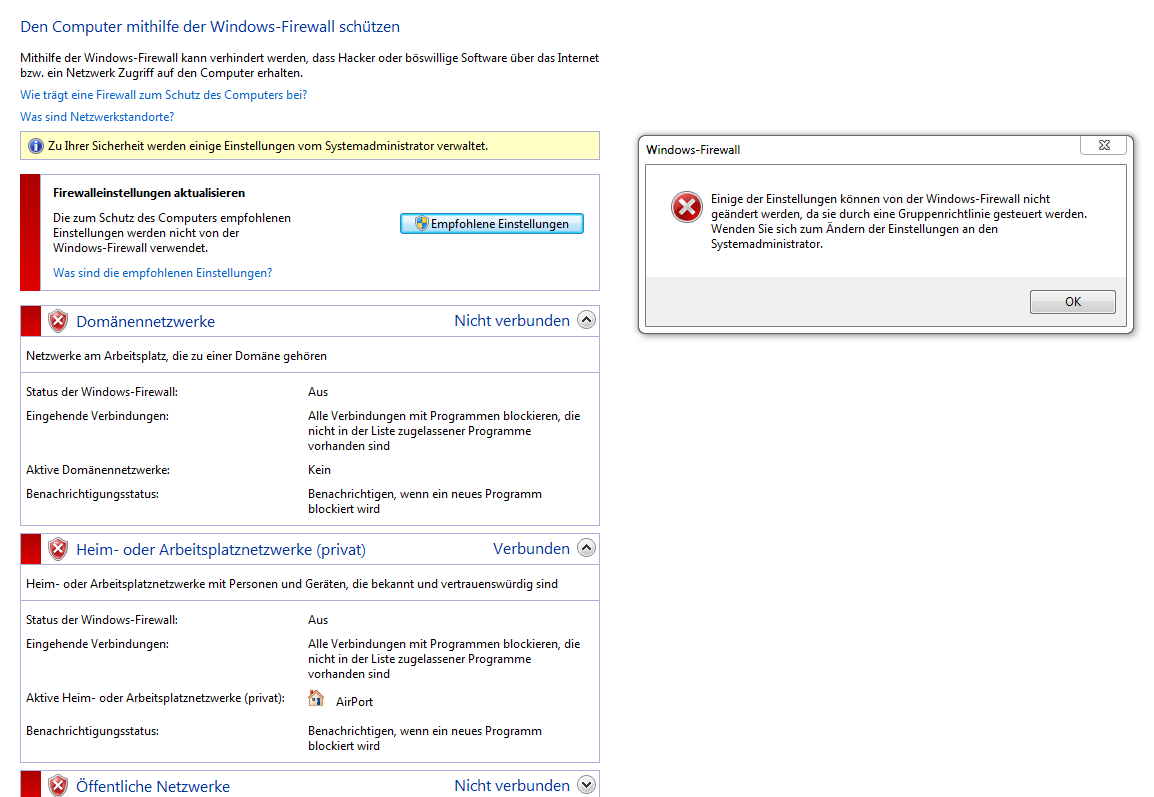Click the AirPort house network icon
1154x797 pixels.
coord(316,698)
